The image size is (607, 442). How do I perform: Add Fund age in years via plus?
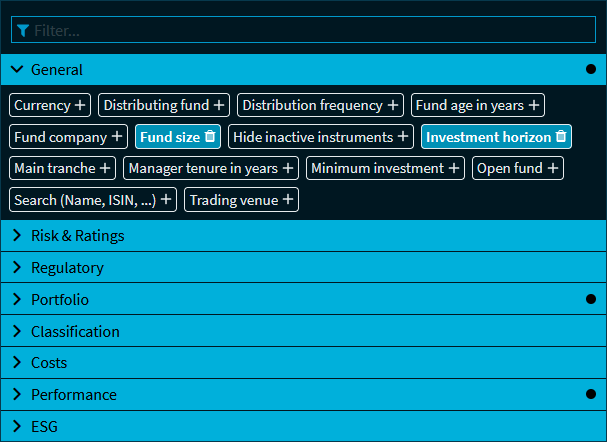pyautogui.click(x=534, y=105)
